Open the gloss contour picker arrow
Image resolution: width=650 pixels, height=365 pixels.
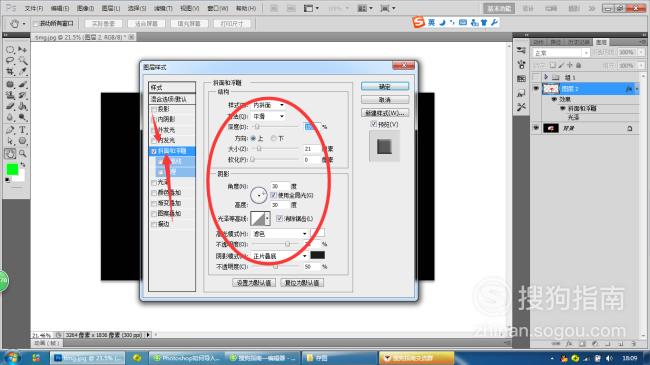coord(267,218)
